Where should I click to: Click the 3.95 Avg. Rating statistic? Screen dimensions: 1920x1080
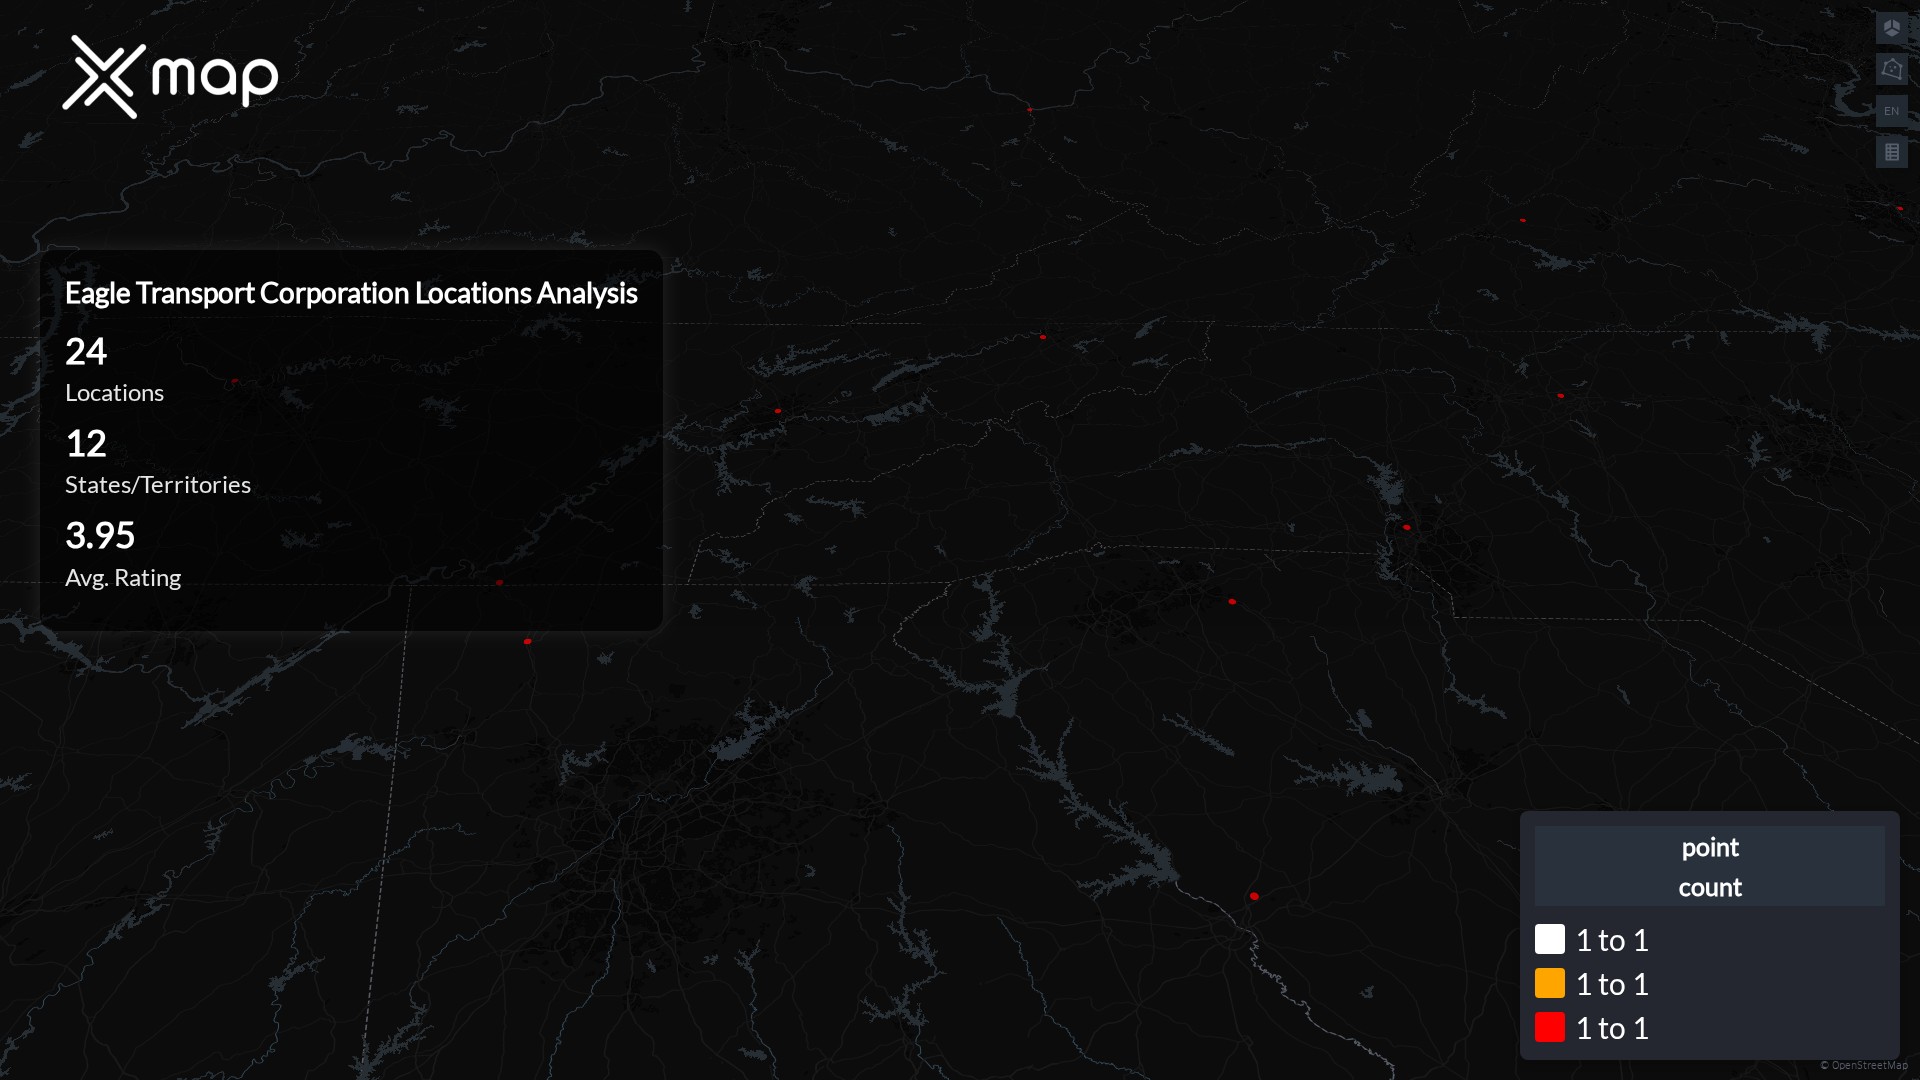click(x=122, y=553)
